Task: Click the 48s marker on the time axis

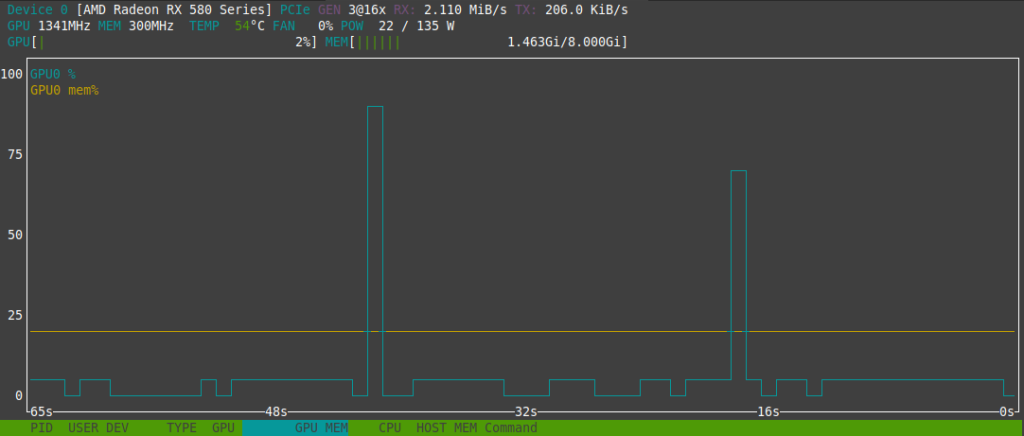Action: [x=276, y=411]
